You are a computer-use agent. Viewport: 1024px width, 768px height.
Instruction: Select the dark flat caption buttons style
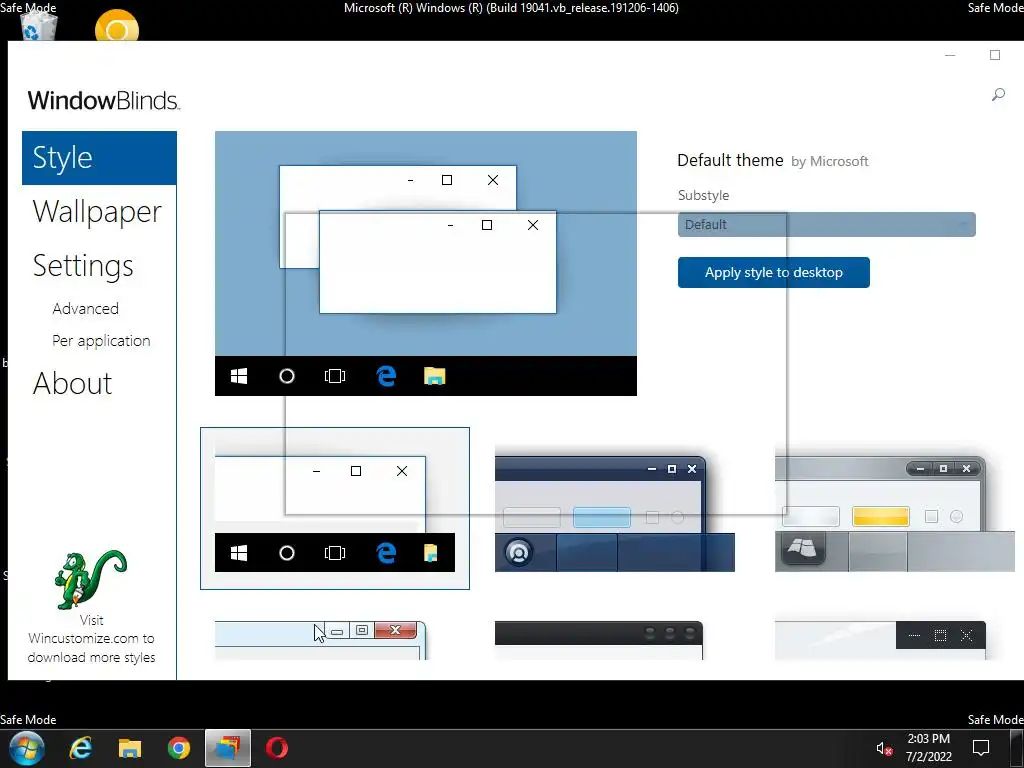click(880, 640)
